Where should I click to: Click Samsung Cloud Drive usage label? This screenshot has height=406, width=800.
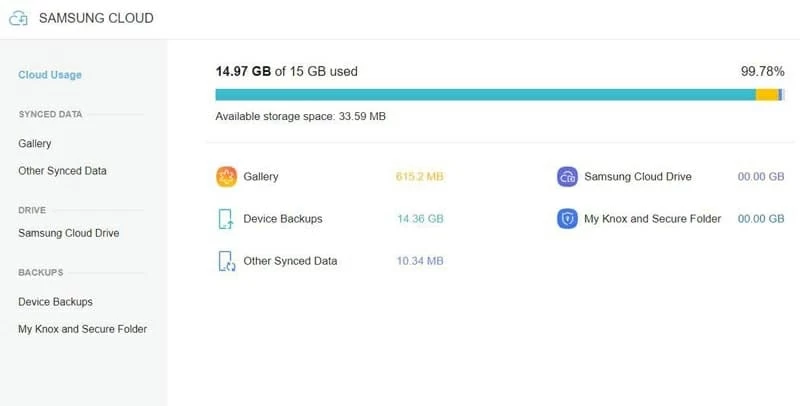pyautogui.click(x=637, y=177)
